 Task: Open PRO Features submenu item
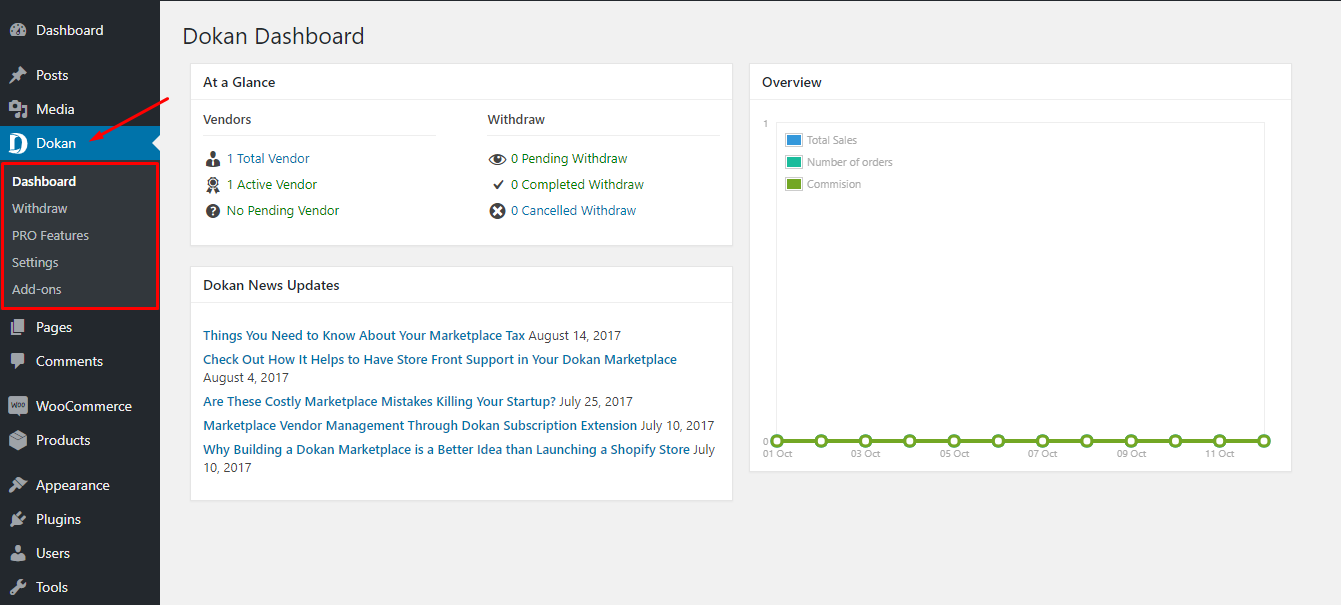tap(50, 235)
